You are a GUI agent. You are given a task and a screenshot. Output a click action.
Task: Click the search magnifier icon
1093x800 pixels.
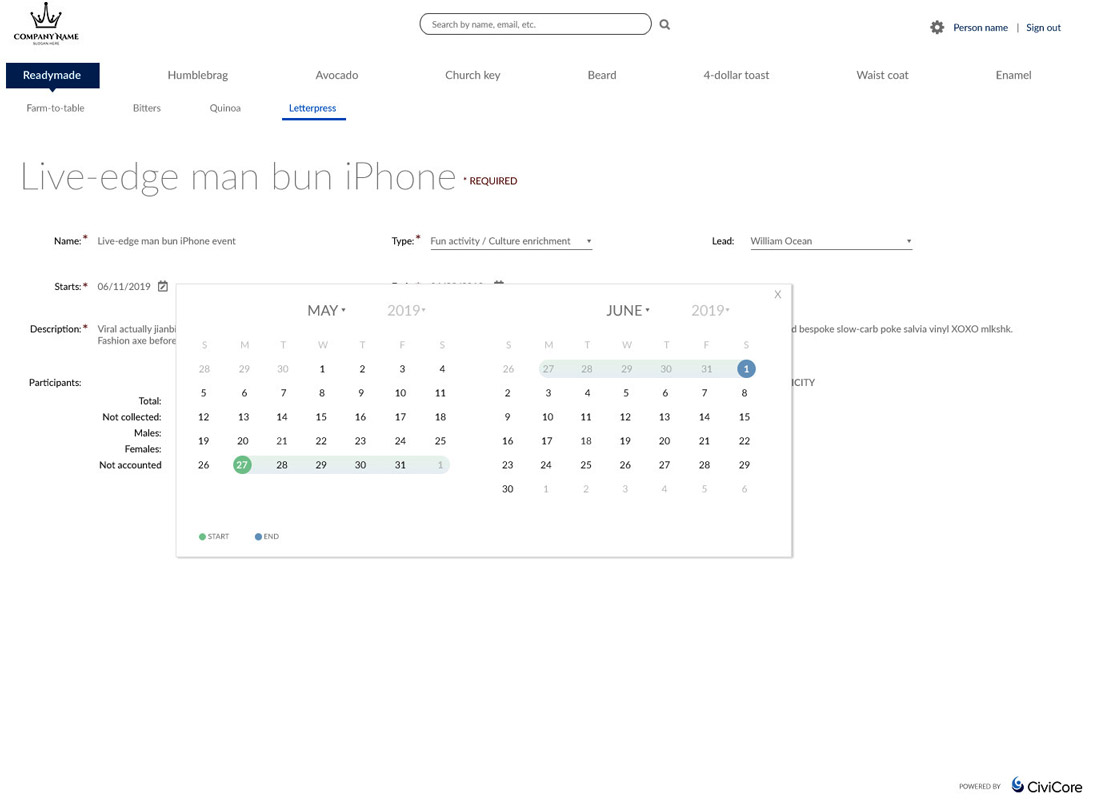click(665, 25)
